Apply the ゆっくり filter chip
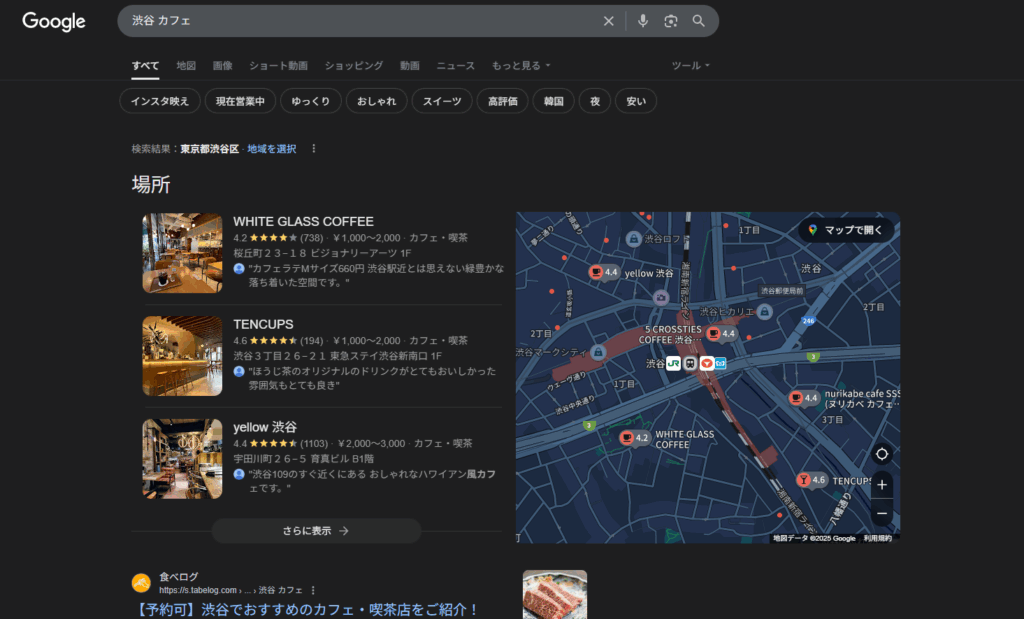1024x619 pixels. pos(311,101)
